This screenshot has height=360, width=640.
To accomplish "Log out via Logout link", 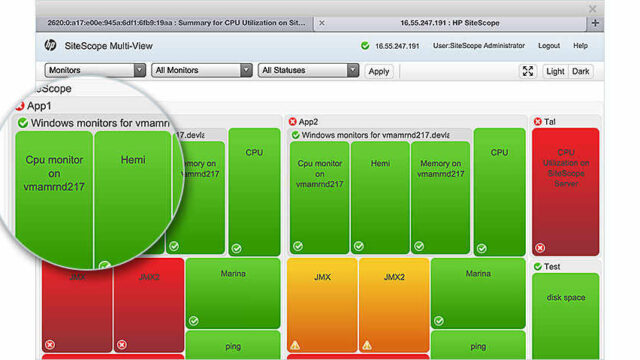I will click(549, 46).
